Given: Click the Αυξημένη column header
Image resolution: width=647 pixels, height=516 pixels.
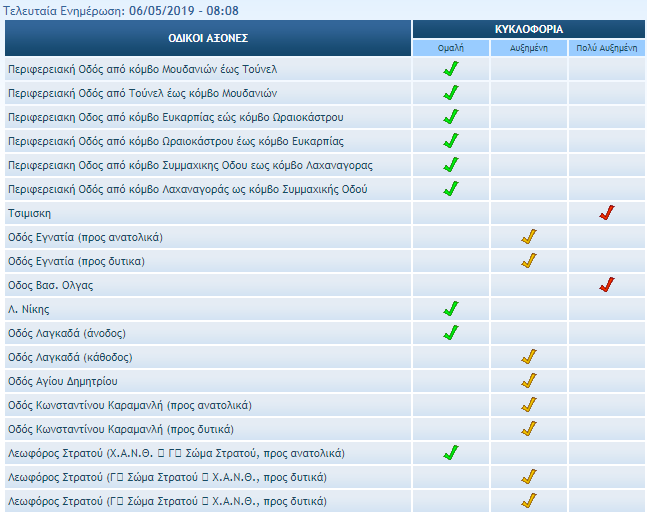Looking at the screenshot, I should click(529, 48).
